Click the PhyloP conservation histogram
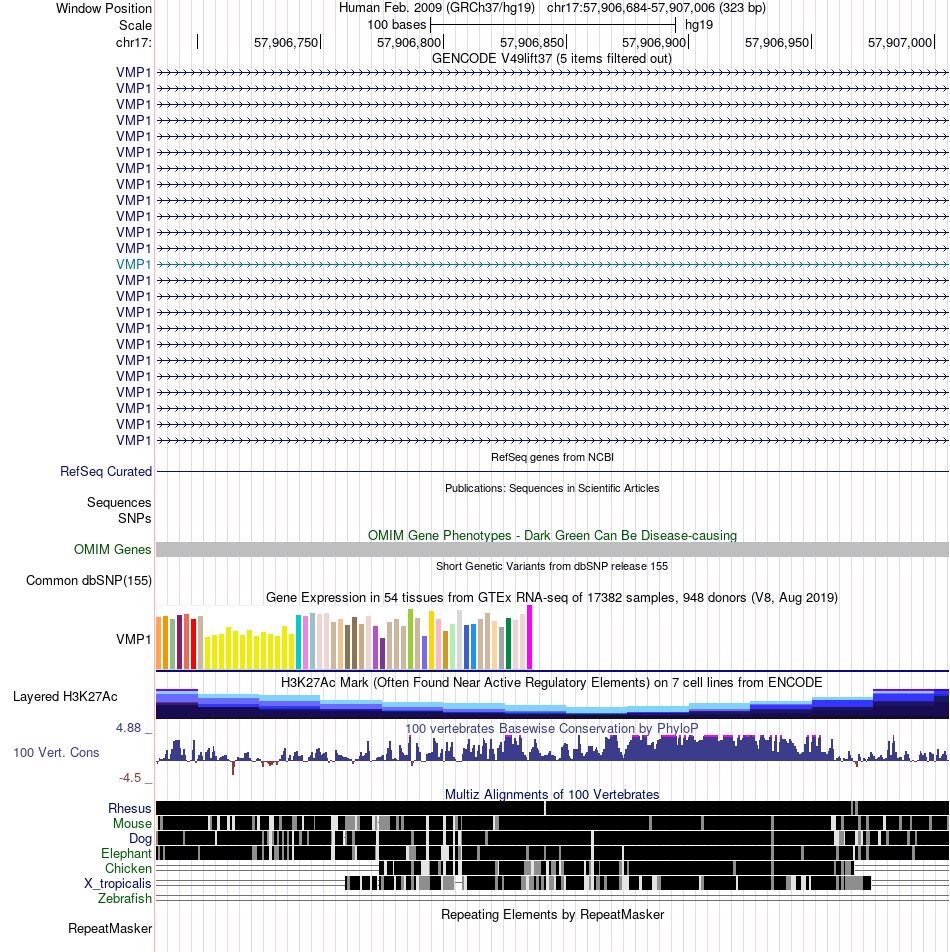Image resolution: width=950 pixels, height=952 pixels. tap(552, 754)
